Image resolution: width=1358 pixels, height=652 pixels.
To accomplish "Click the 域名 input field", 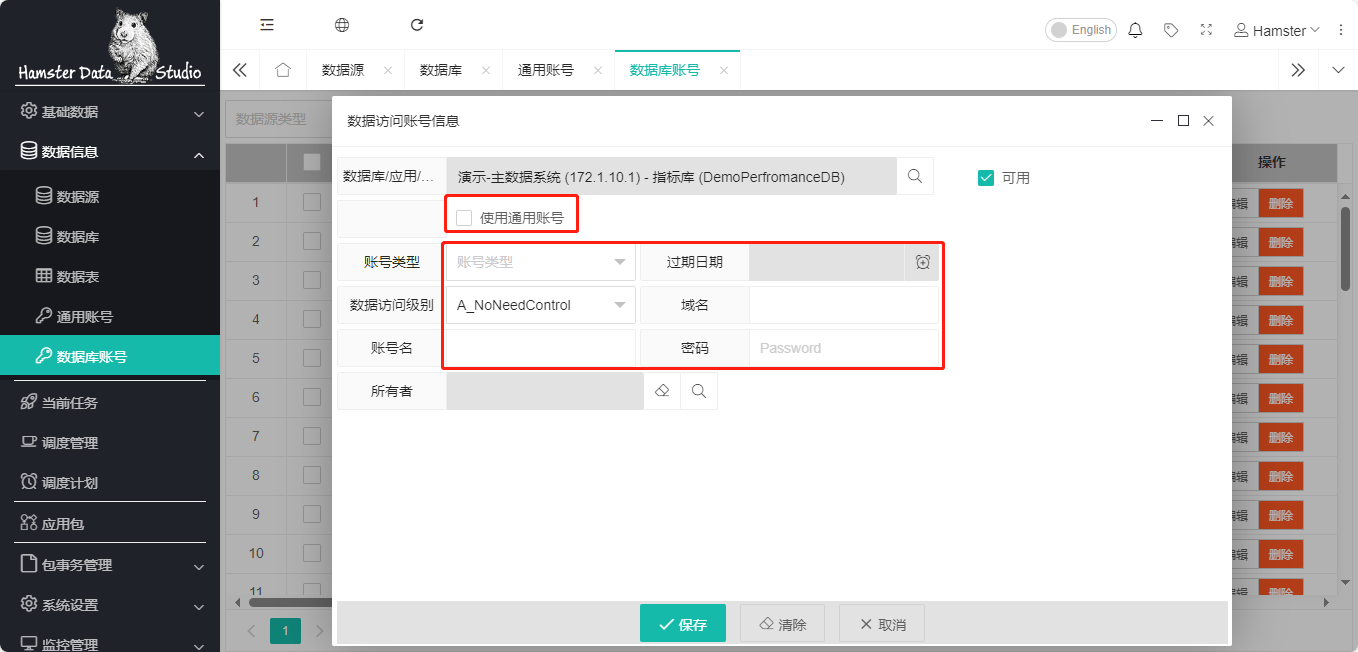I will click(x=844, y=305).
